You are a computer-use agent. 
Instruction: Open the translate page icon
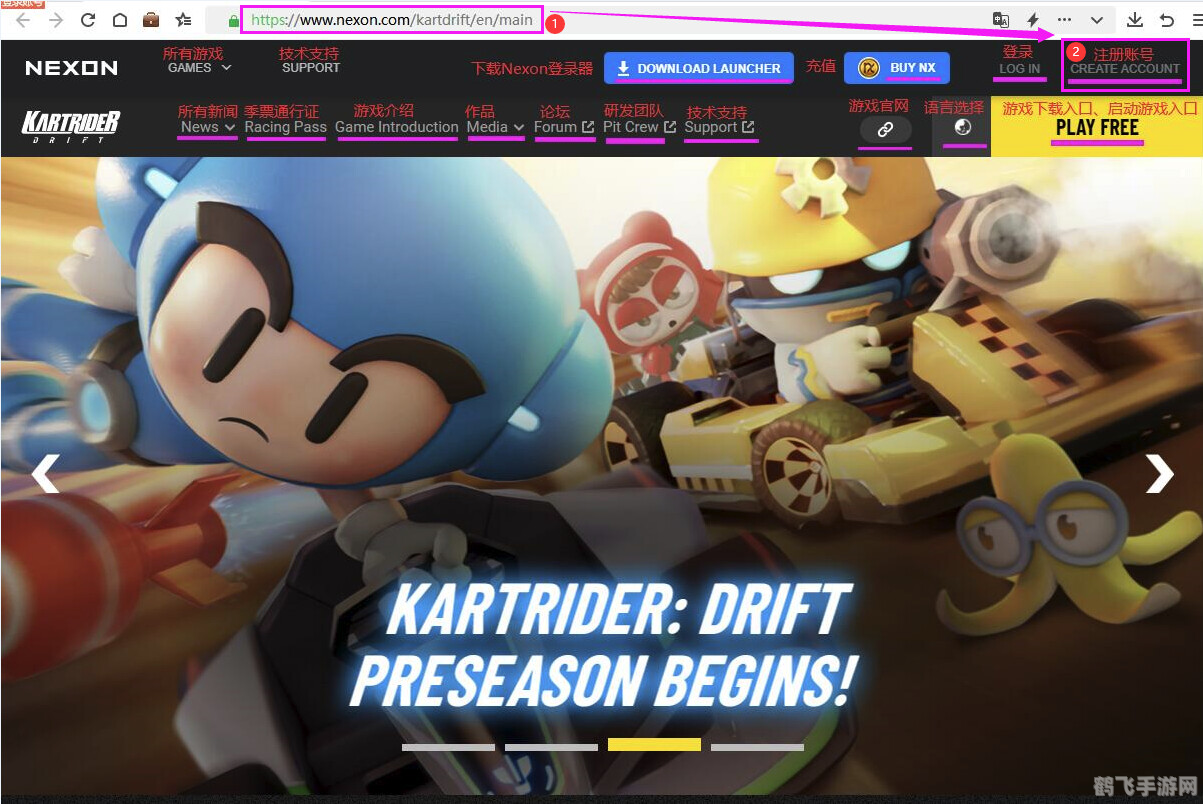[x=1000, y=20]
